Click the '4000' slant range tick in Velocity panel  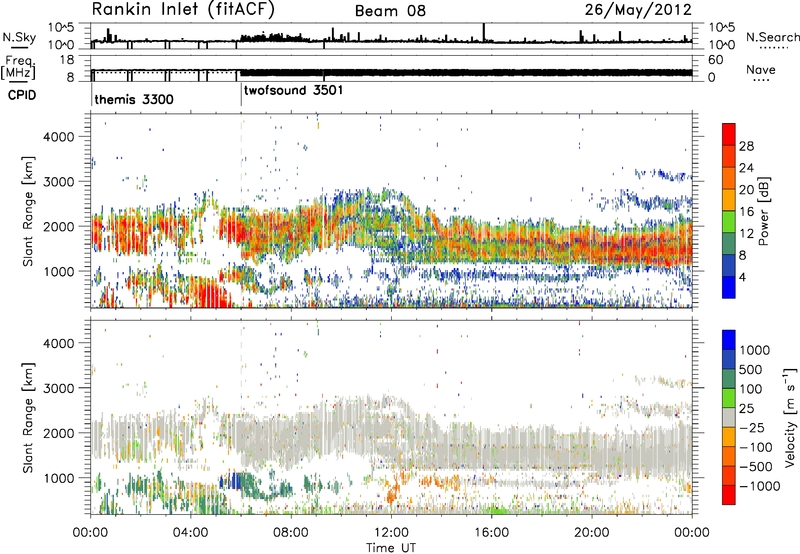pos(58,343)
